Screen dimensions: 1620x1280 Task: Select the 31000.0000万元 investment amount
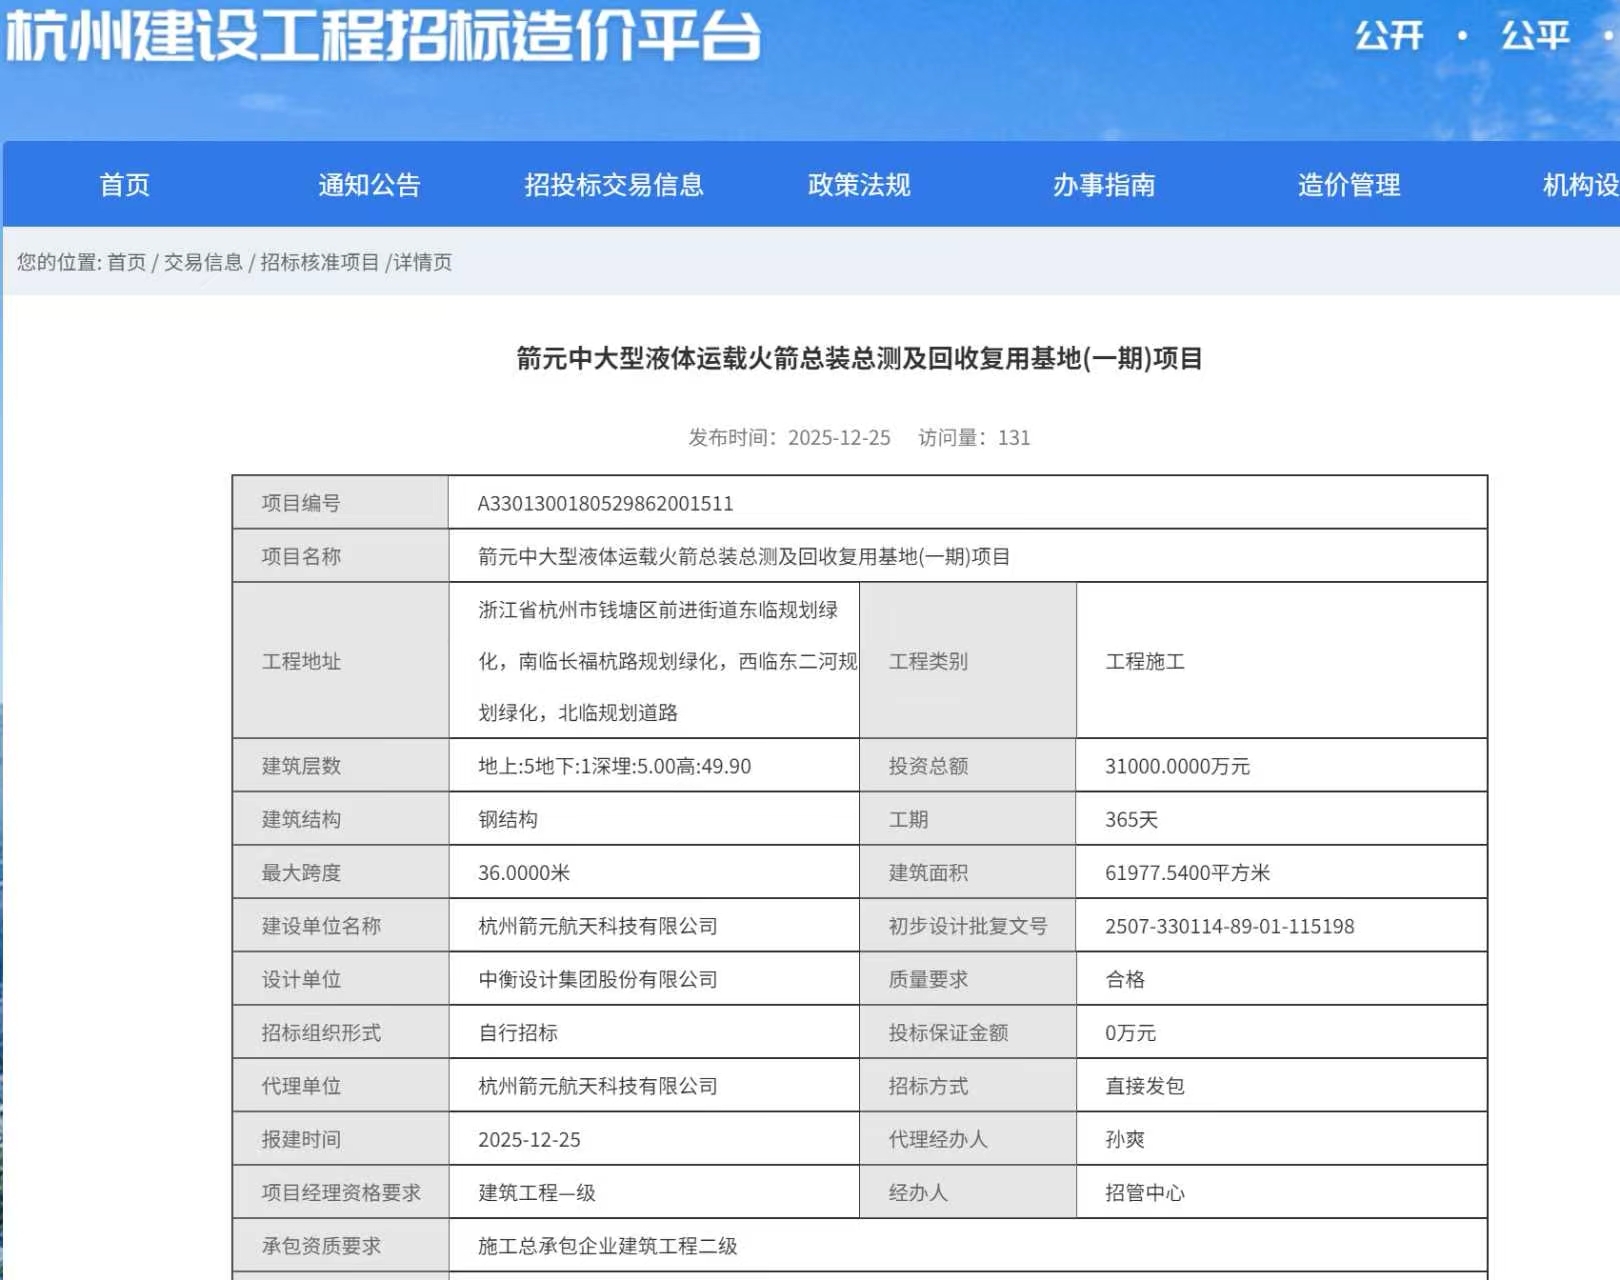(1178, 767)
